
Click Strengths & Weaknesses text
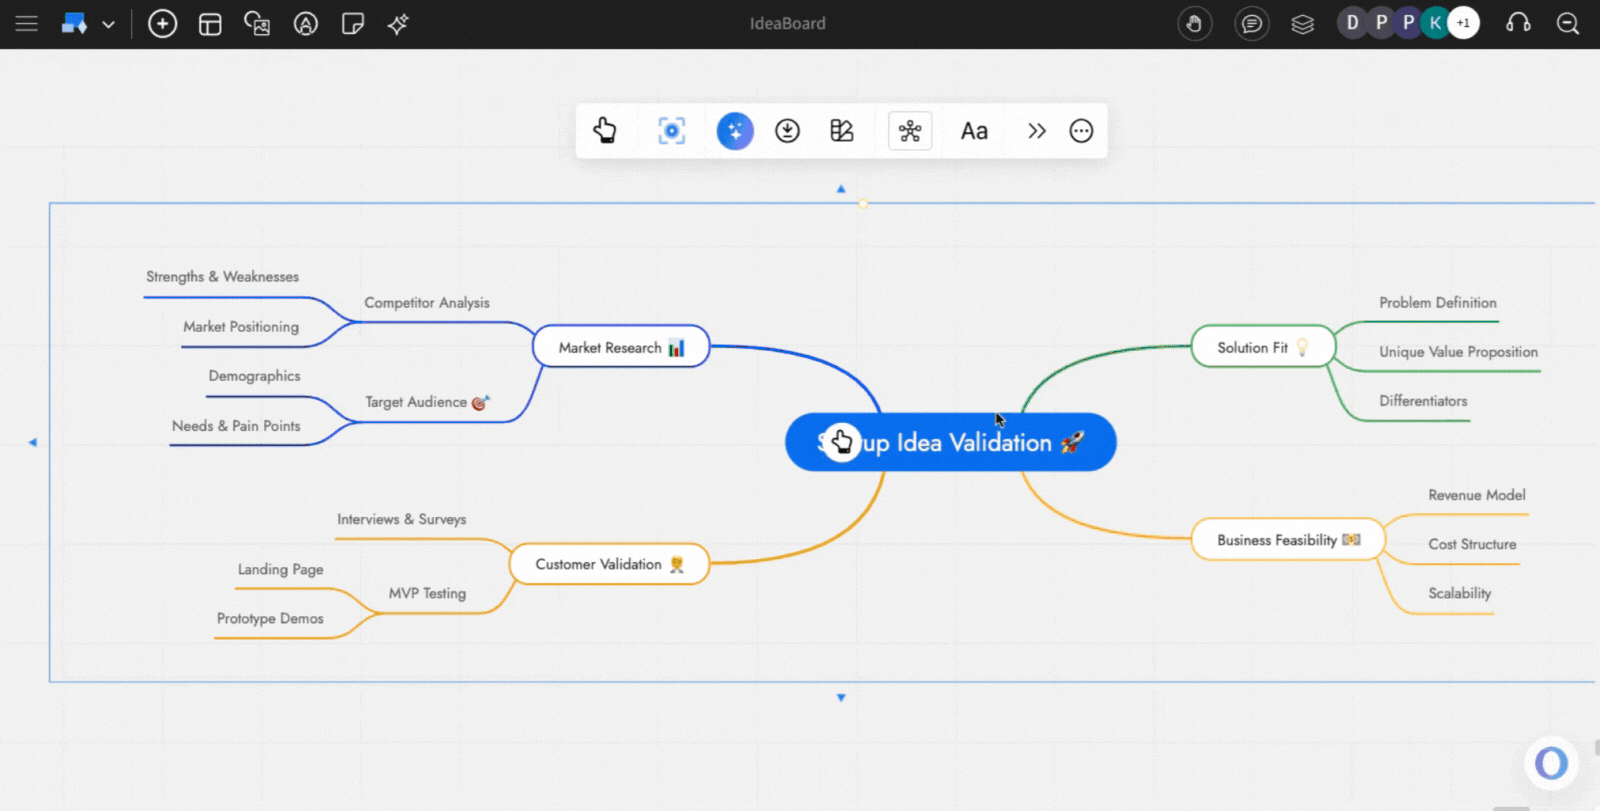[x=222, y=277]
